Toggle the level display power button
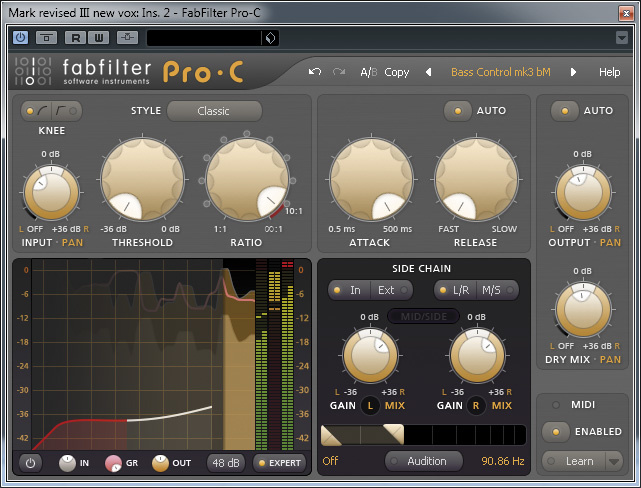The image size is (641, 488). tap(30, 463)
